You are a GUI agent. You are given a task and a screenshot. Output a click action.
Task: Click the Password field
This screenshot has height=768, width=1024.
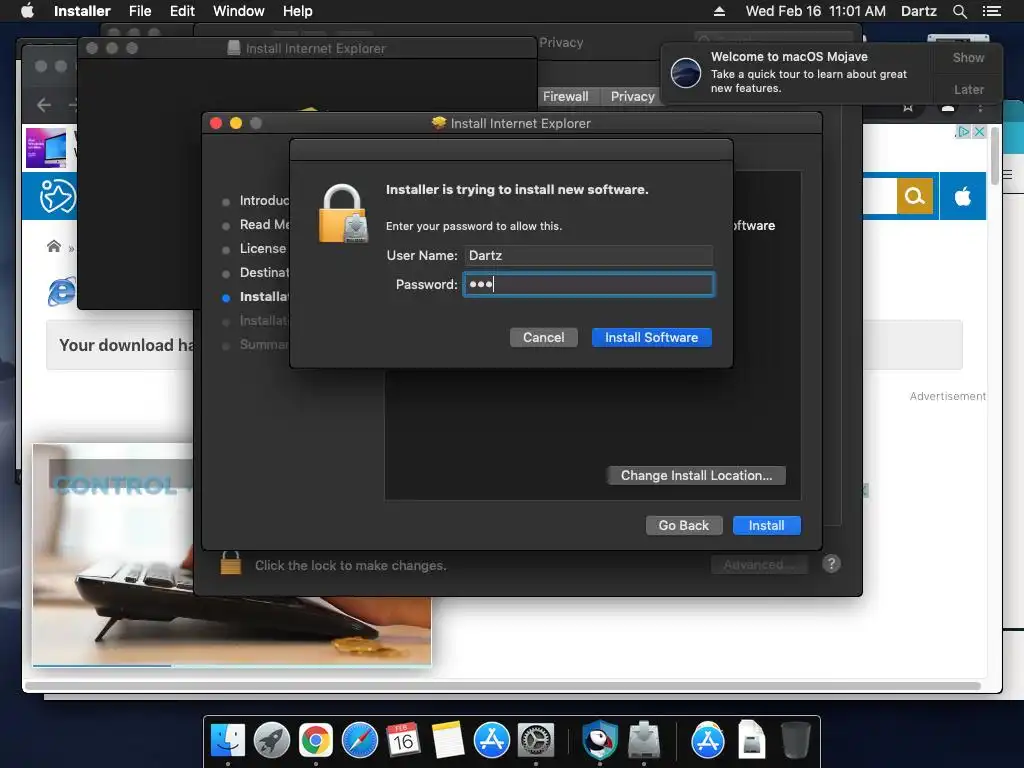588,285
